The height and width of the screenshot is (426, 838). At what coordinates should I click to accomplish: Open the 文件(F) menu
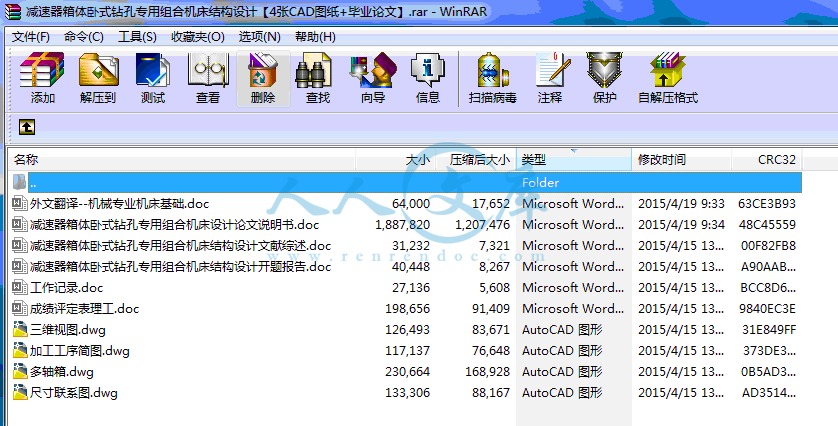30,36
